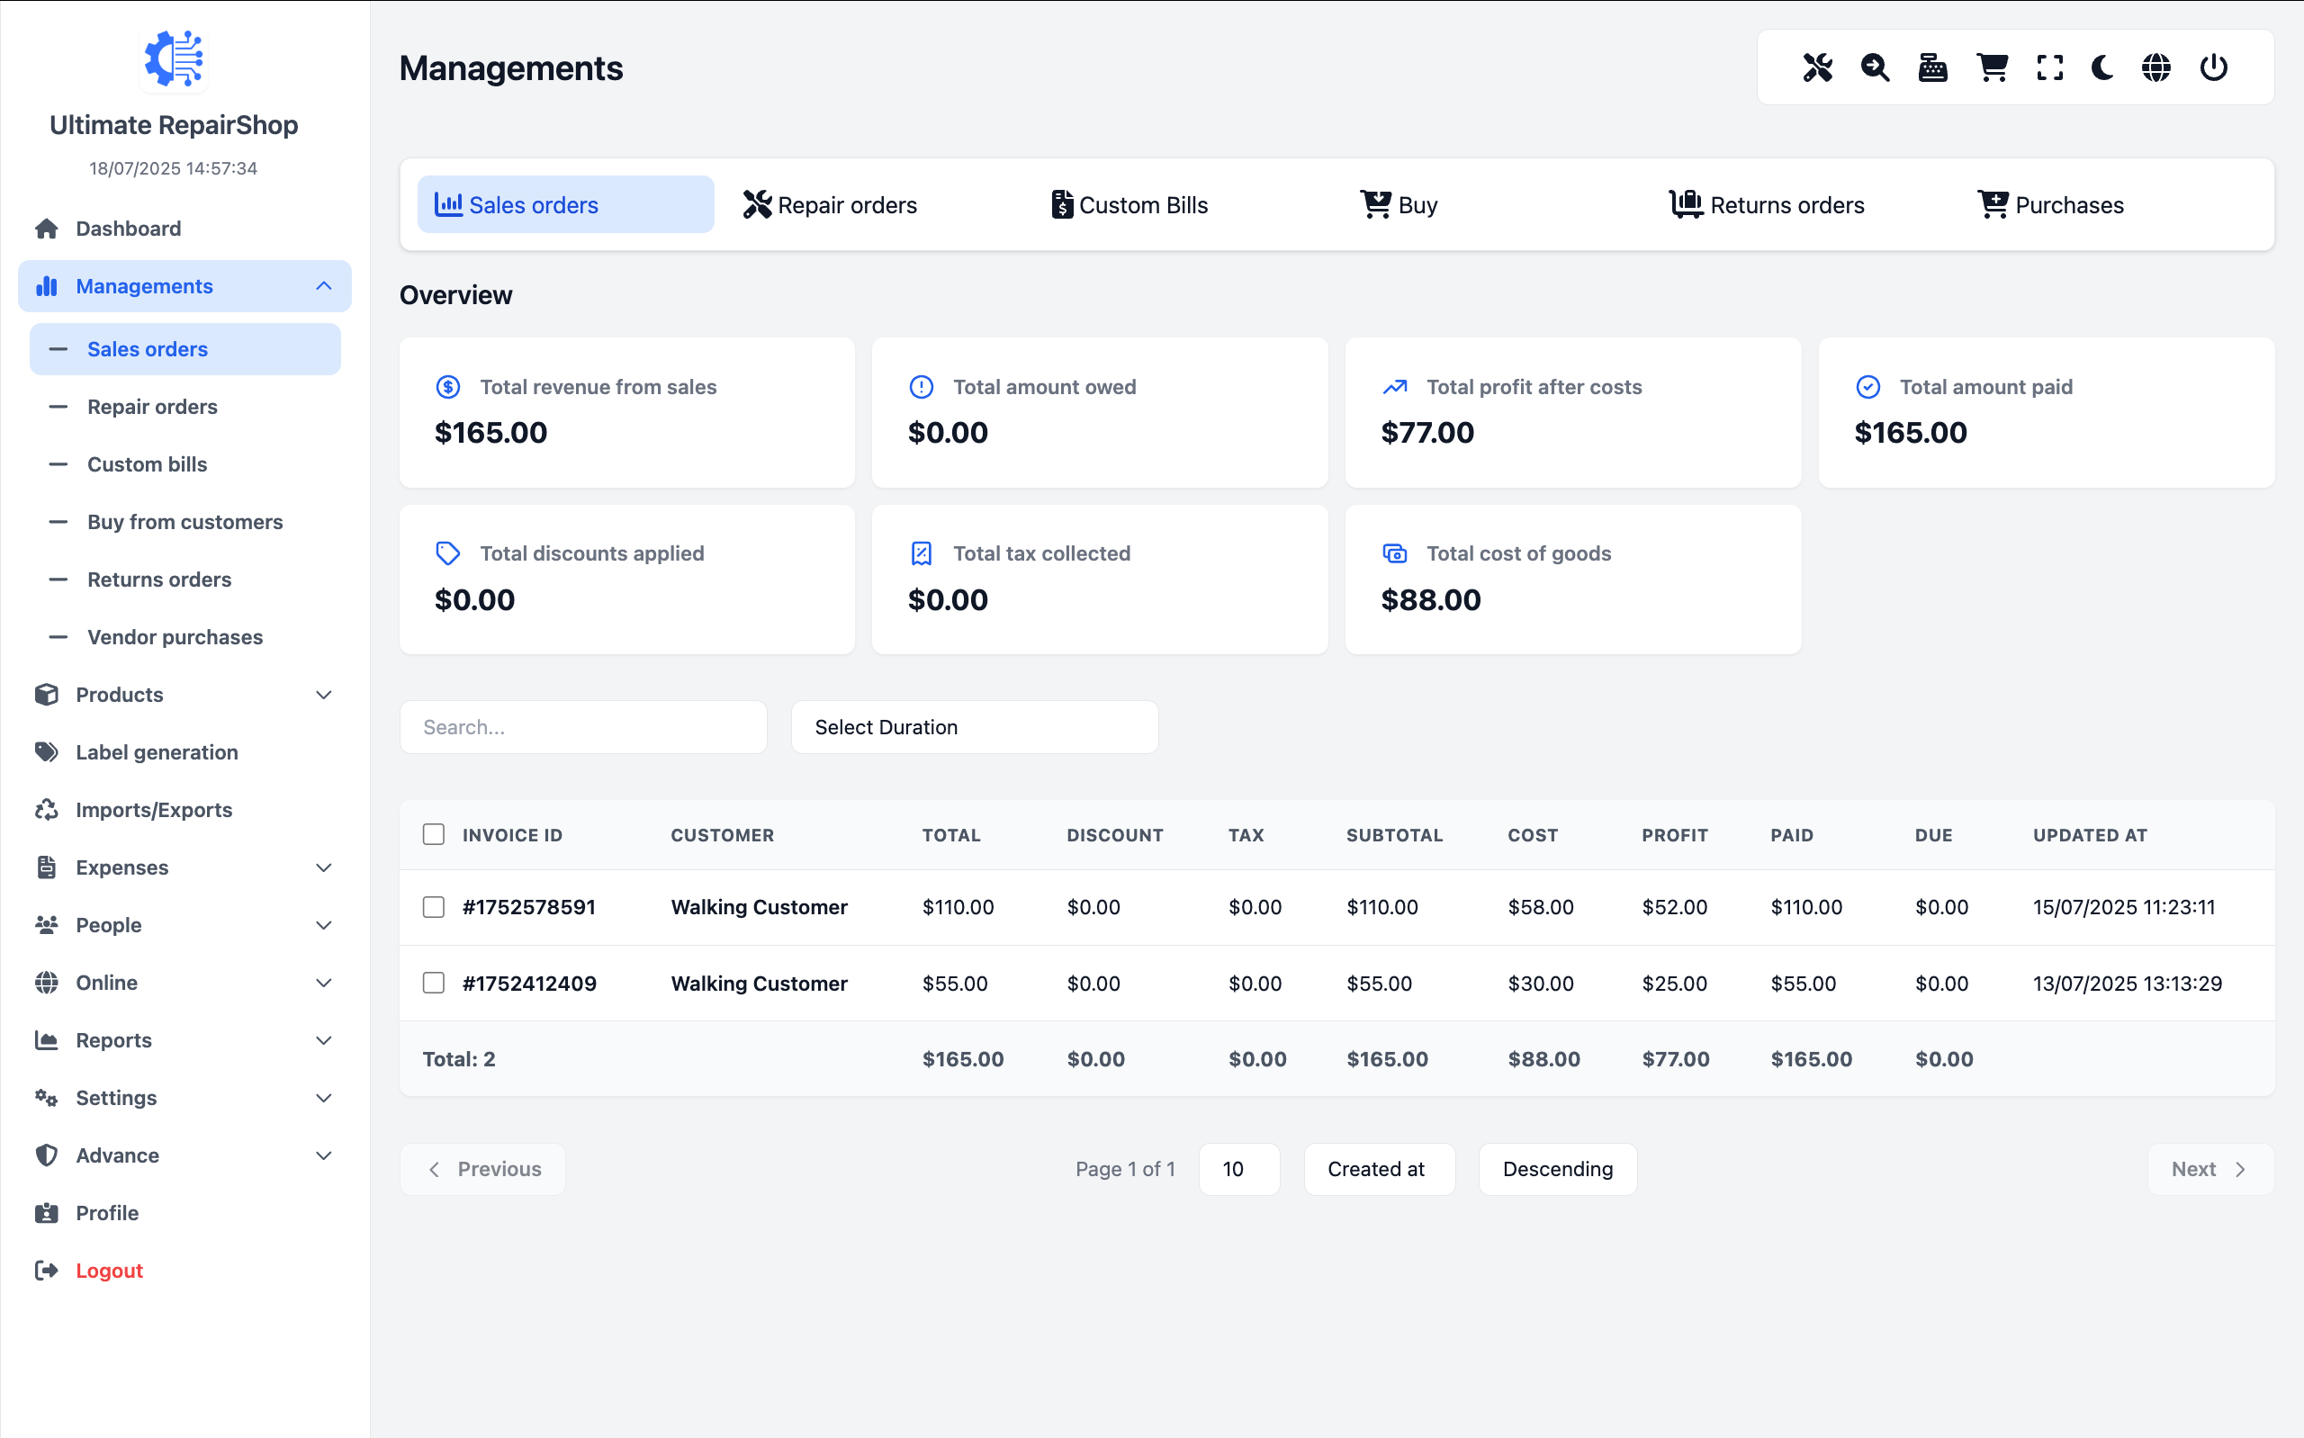The height and width of the screenshot is (1438, 2304).
Task: Click the red Logout link
Action: 109,1270
